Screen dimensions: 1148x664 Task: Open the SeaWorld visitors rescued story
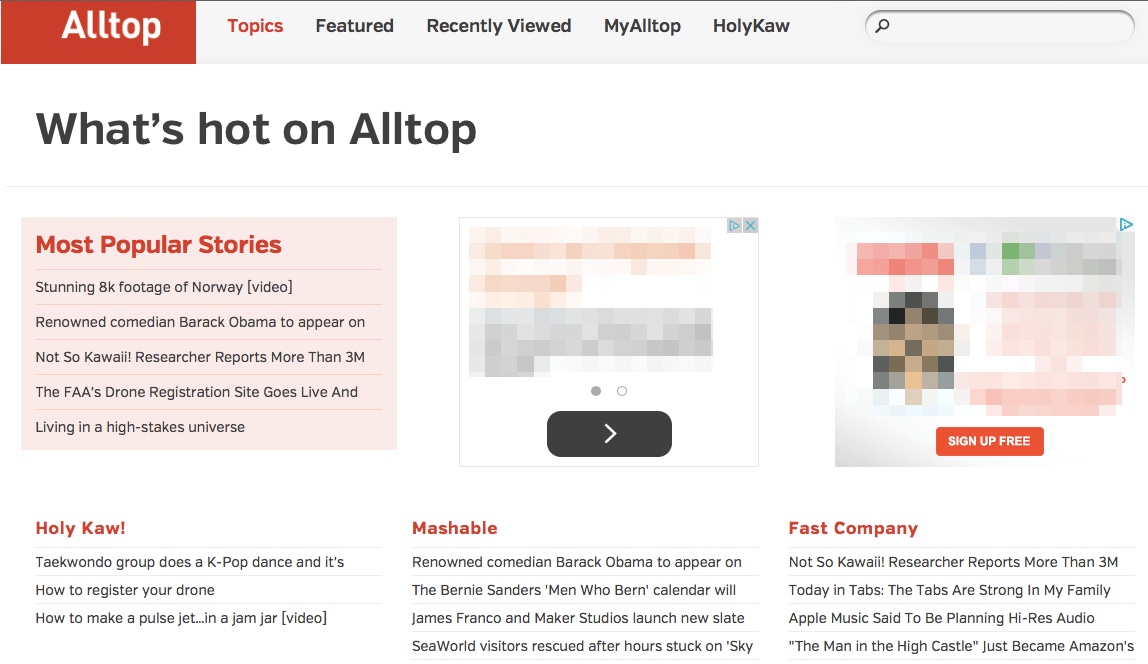pyautogui.click(x=582, y=646)
